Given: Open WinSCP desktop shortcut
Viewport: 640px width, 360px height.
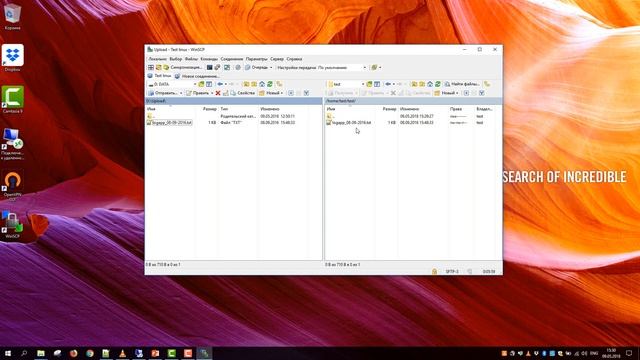Looking at the screenshot, I should 12,225.
